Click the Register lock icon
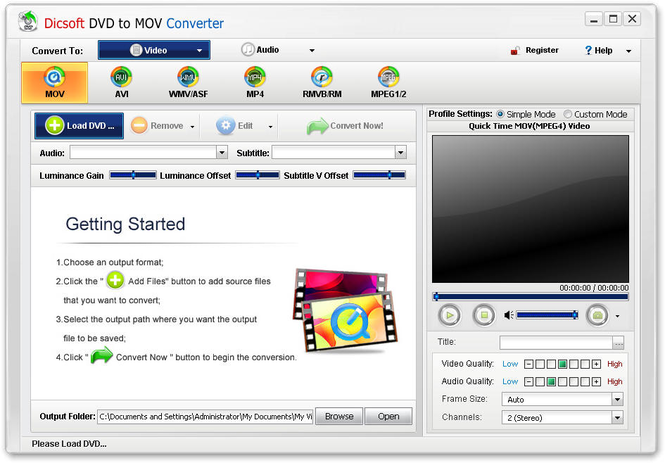 point(515,50)
